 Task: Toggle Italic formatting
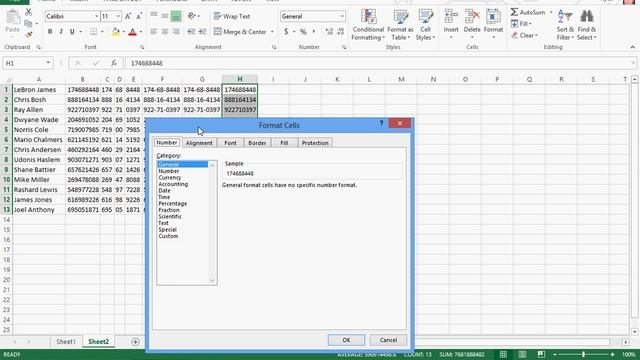coord(61,32)
